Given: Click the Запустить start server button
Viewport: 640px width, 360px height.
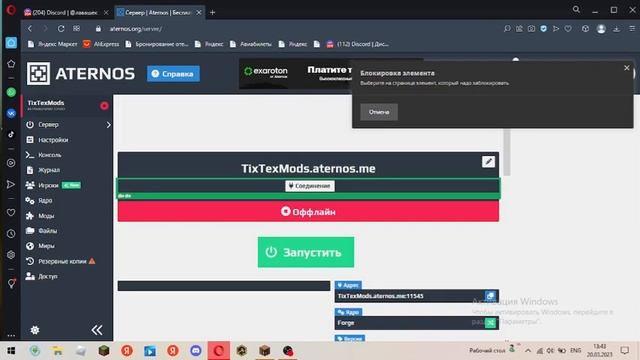Looking at the screenshot, I should click(x=306, y=252).
